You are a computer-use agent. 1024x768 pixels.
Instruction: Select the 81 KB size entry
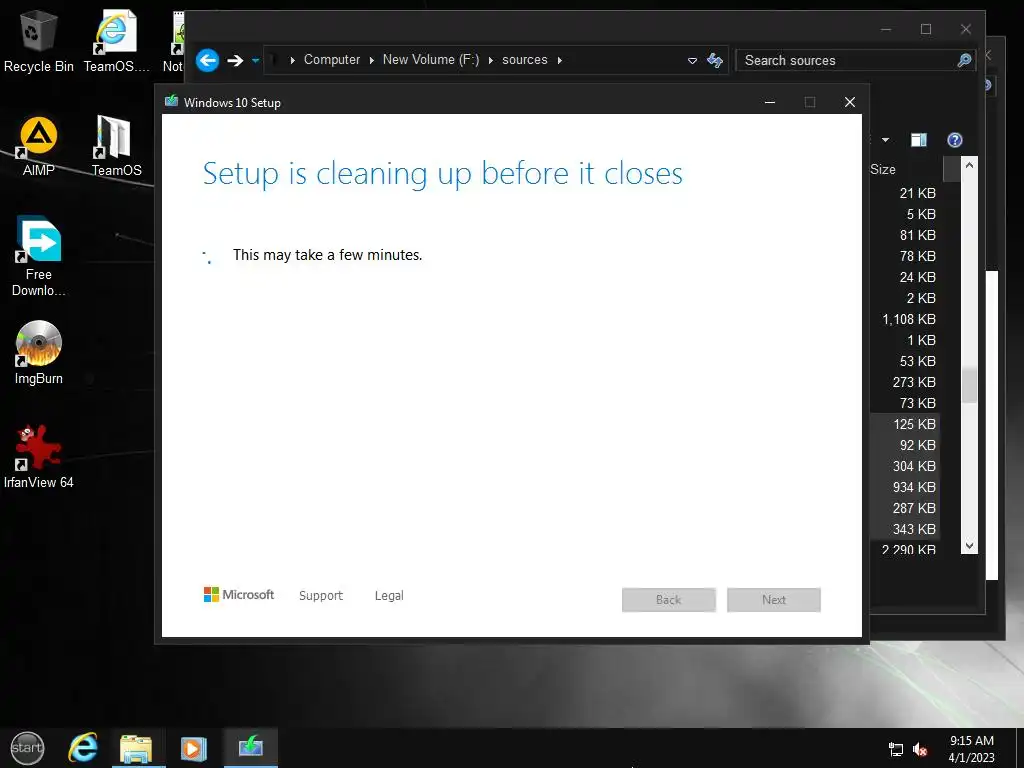click(x=918, y=235)
